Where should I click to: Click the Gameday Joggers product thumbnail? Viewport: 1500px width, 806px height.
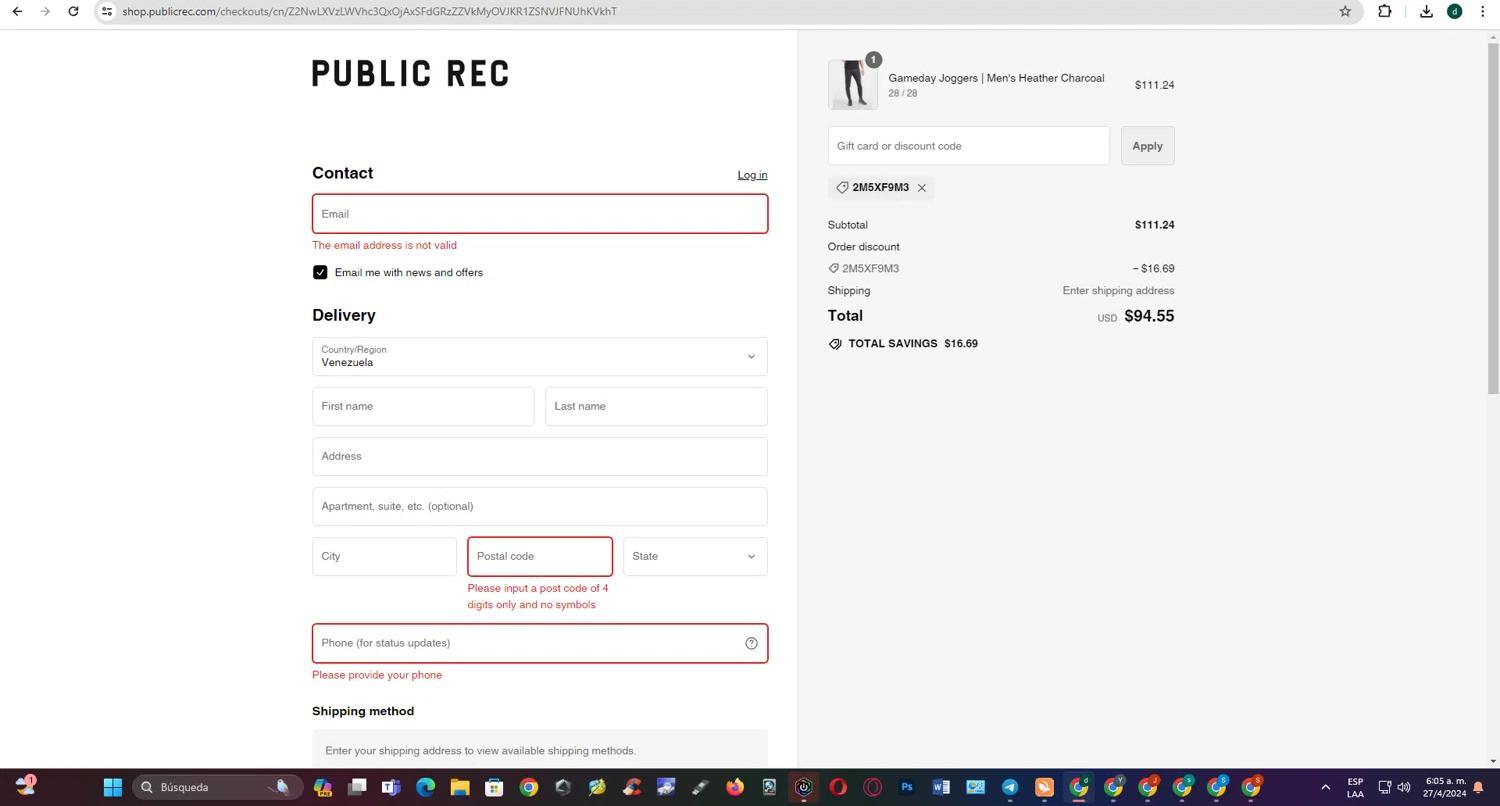pos(853,85)
